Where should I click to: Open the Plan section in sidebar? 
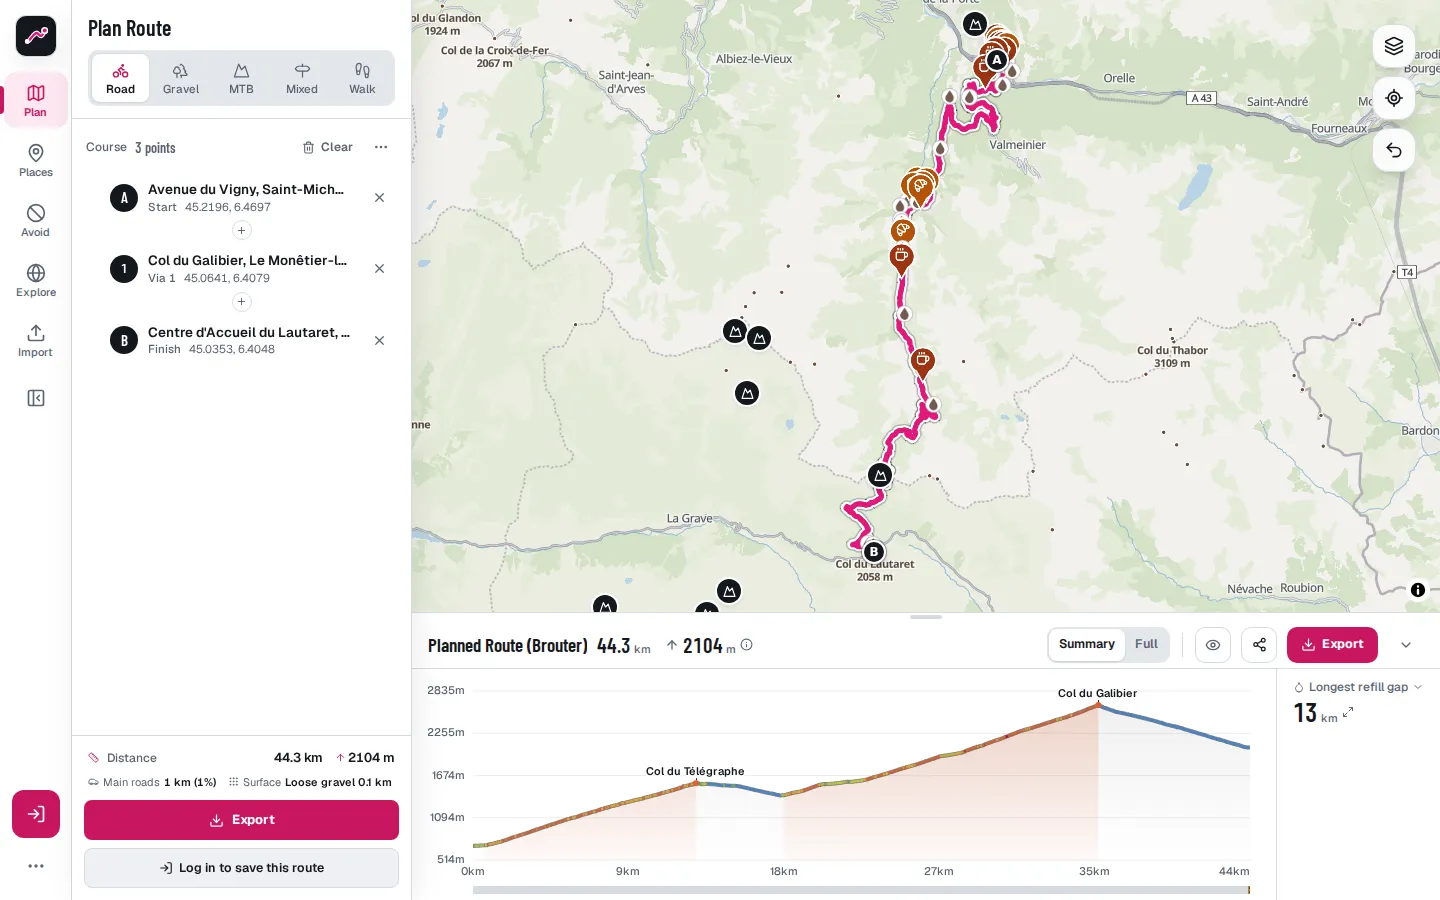click(36, 100)
